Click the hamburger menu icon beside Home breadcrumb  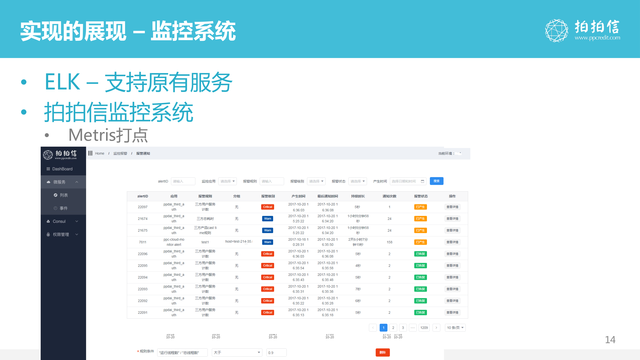[x=90, y=153]
